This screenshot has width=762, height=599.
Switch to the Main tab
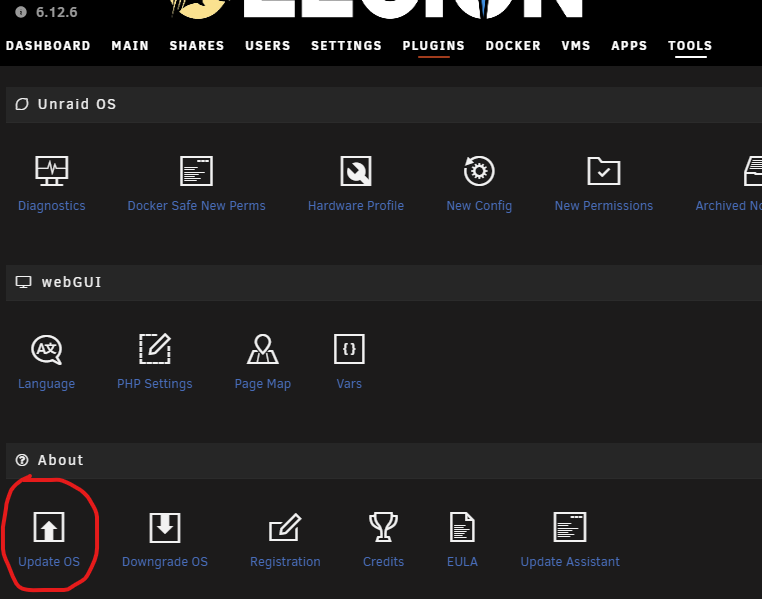pyautogui.click(x=130, y=46)
